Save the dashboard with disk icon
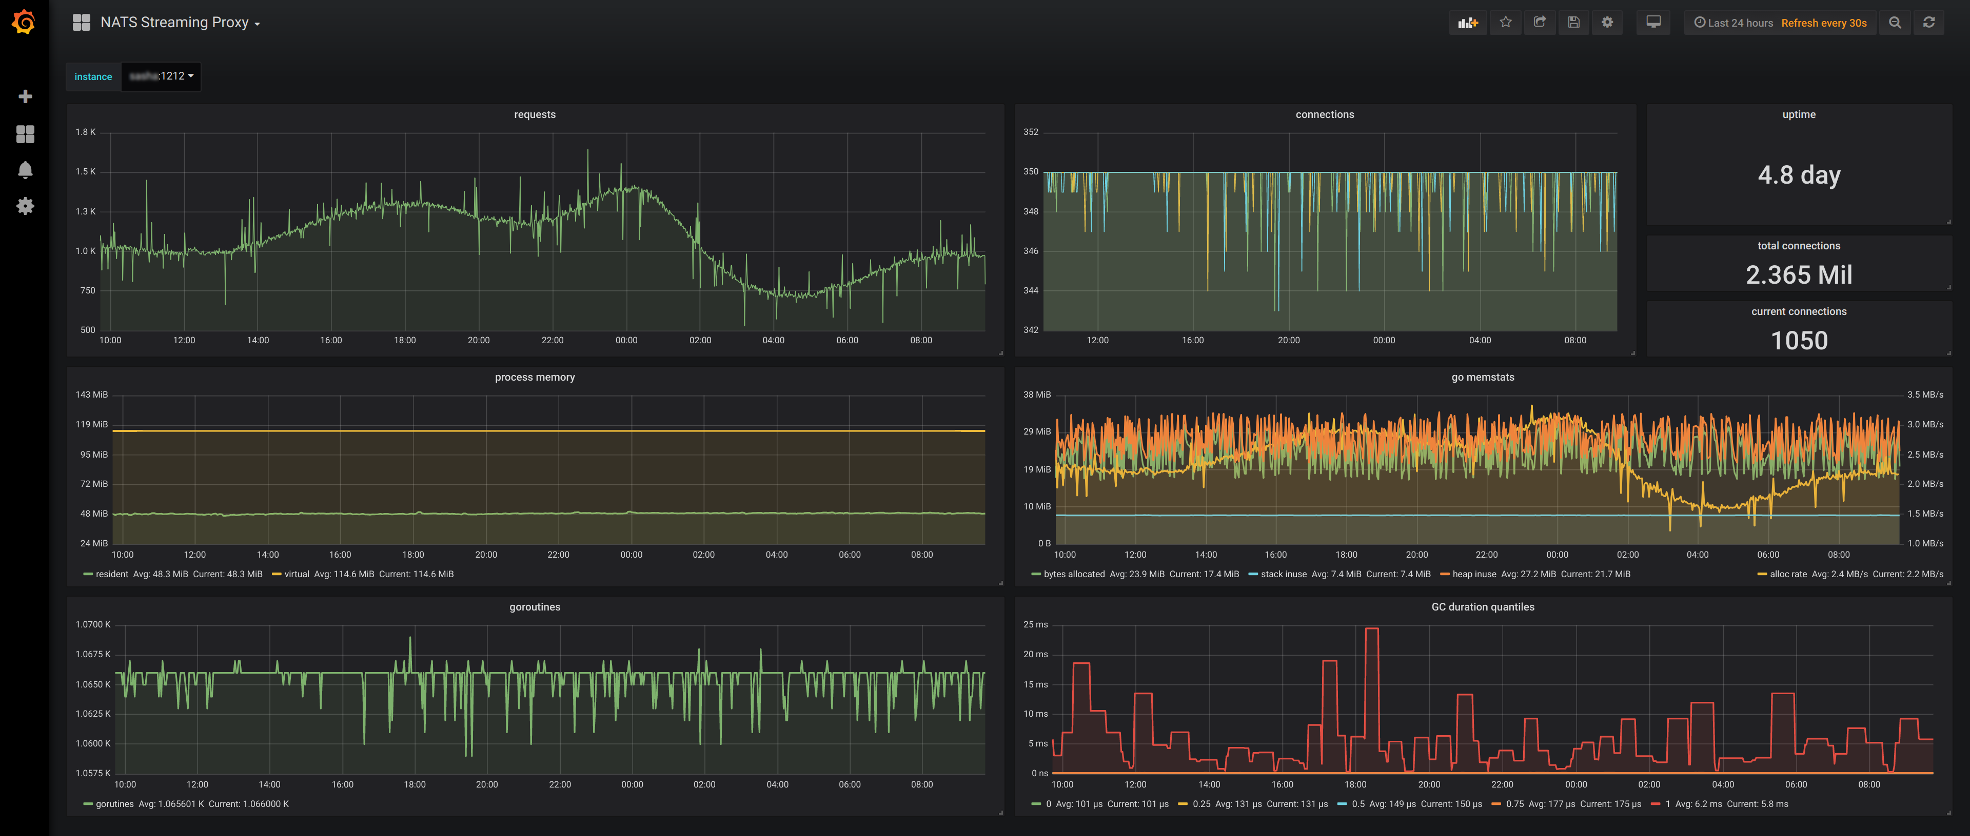Viewport: 1970px width, 836px height. 1574,23
